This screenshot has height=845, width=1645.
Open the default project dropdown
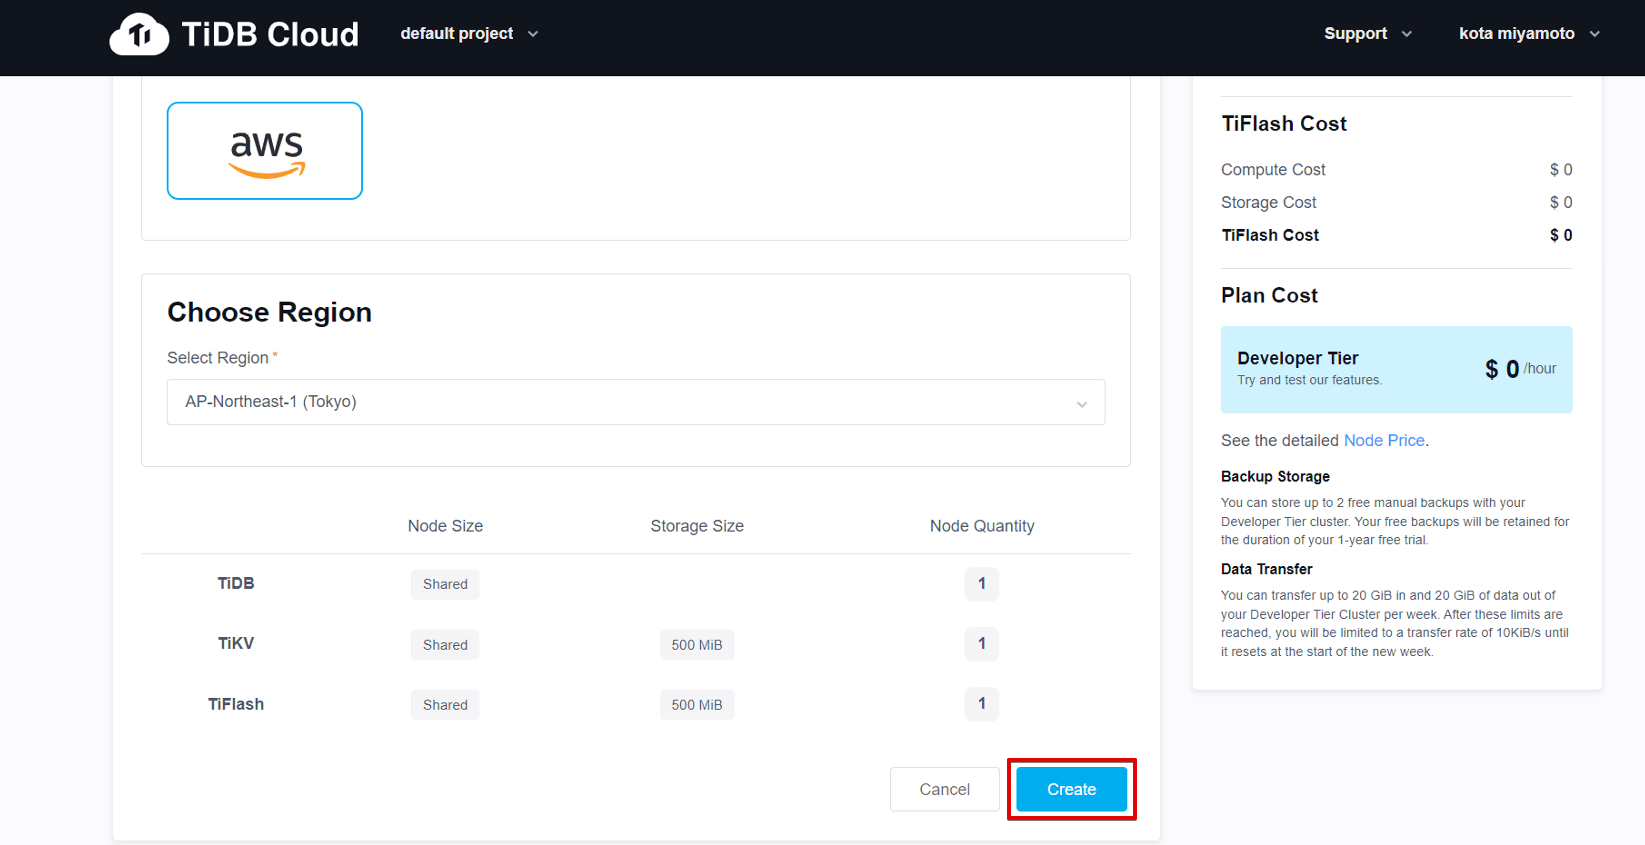click(x=469, y=34)
